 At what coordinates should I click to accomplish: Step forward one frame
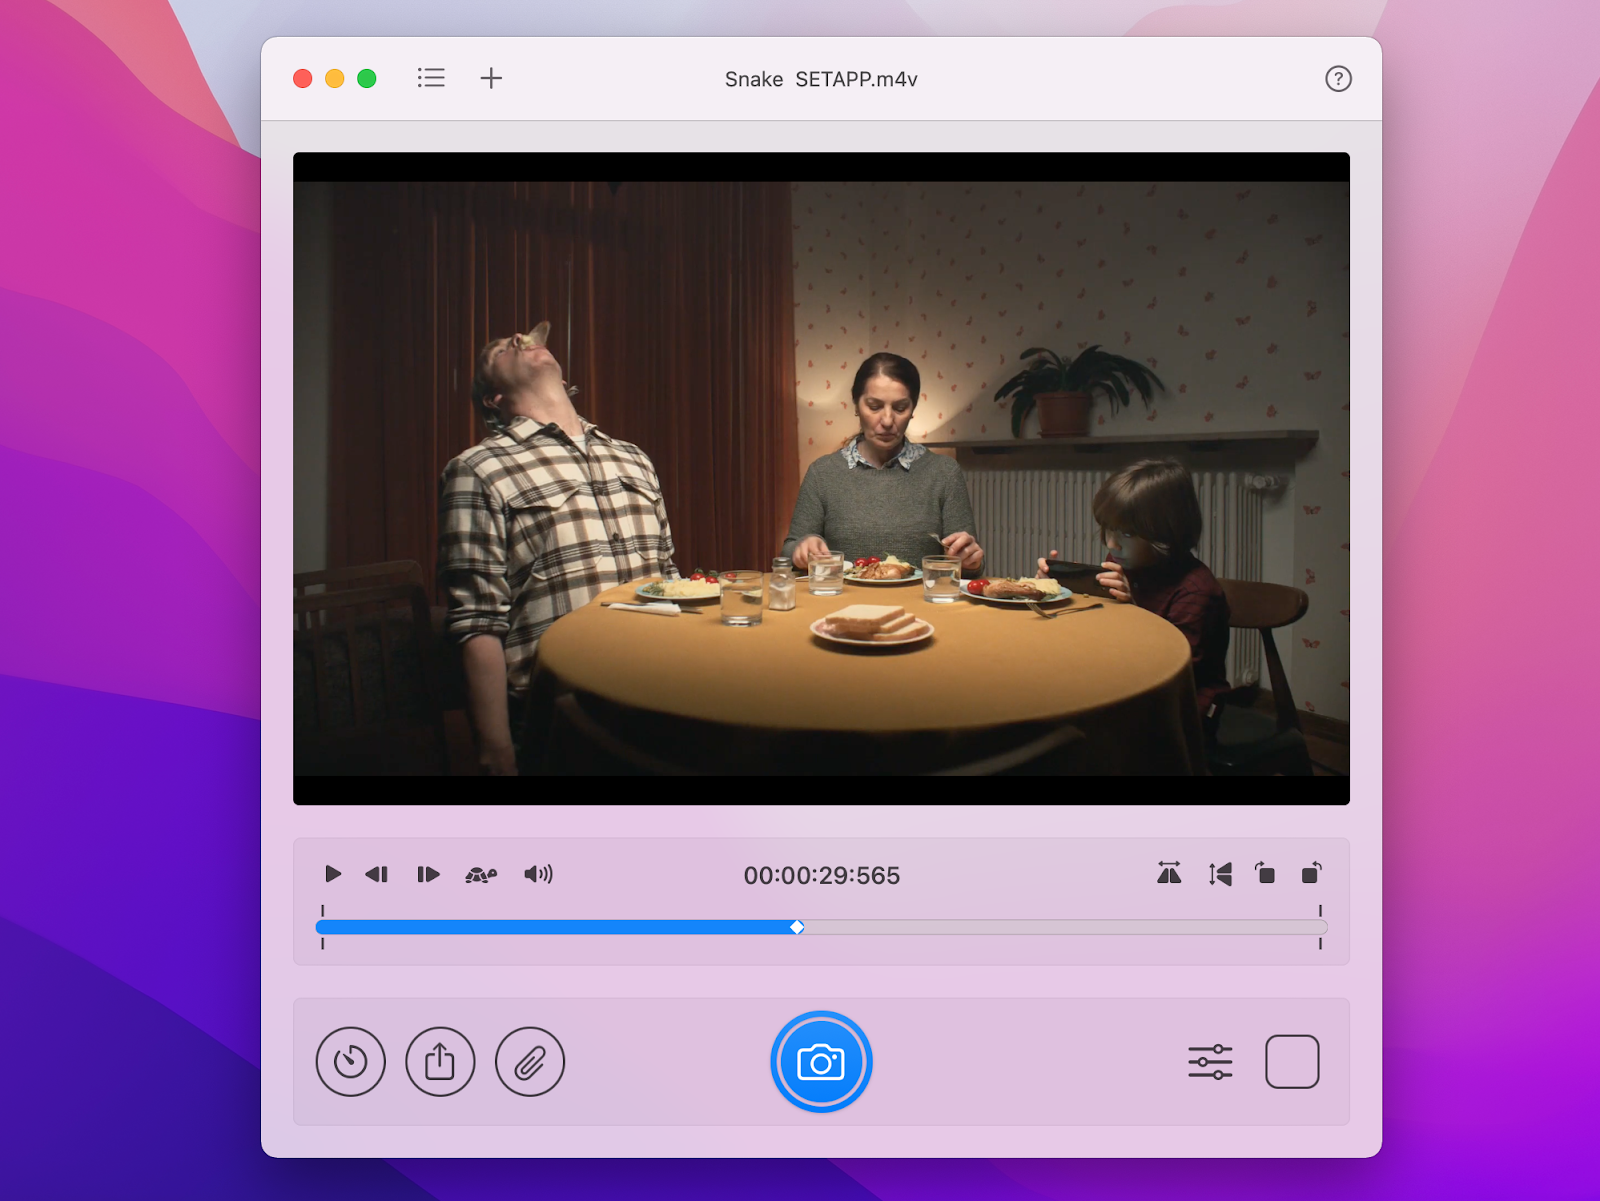click(427, 874)
